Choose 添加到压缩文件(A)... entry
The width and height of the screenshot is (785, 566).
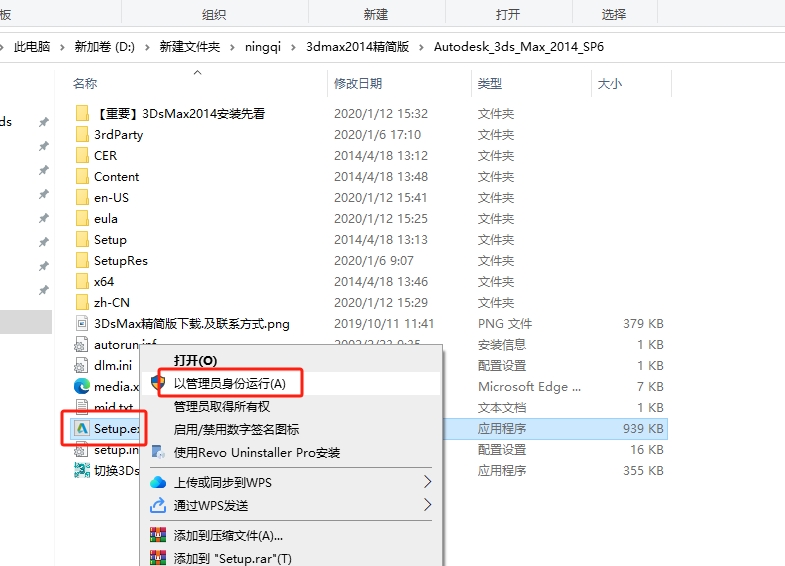point(228,535)
